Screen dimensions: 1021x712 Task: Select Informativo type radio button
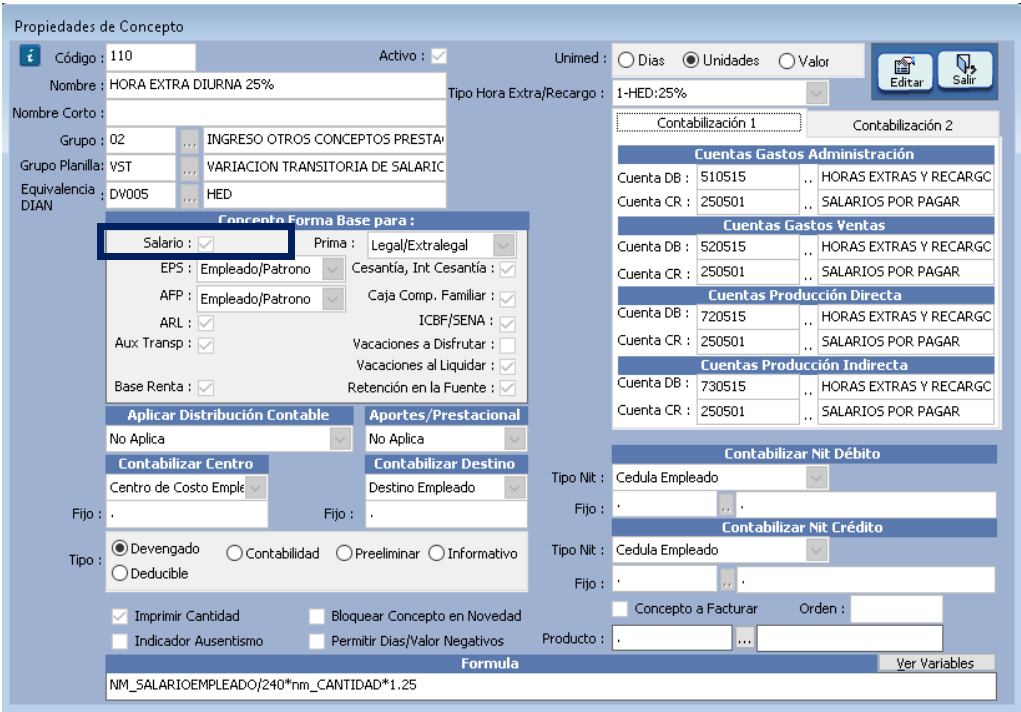click(x=436, y=553)
